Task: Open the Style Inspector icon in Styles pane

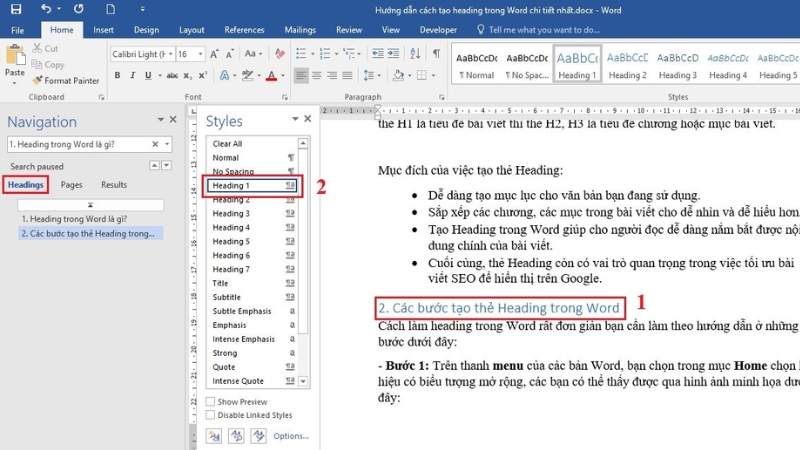Action: click(235, 436)
